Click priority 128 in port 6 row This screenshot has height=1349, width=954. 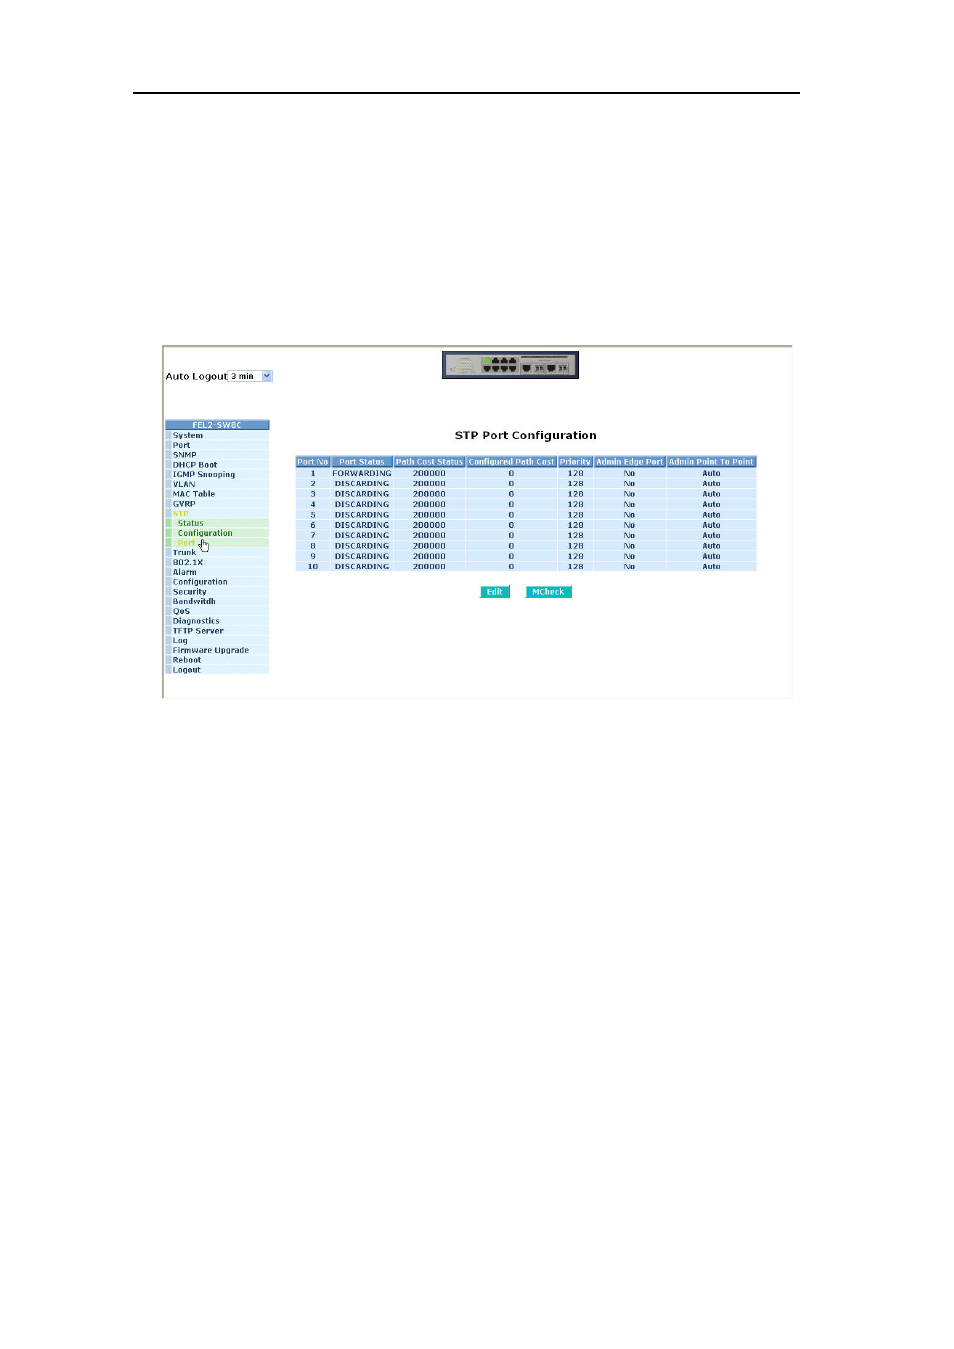[x=576, y=525]
